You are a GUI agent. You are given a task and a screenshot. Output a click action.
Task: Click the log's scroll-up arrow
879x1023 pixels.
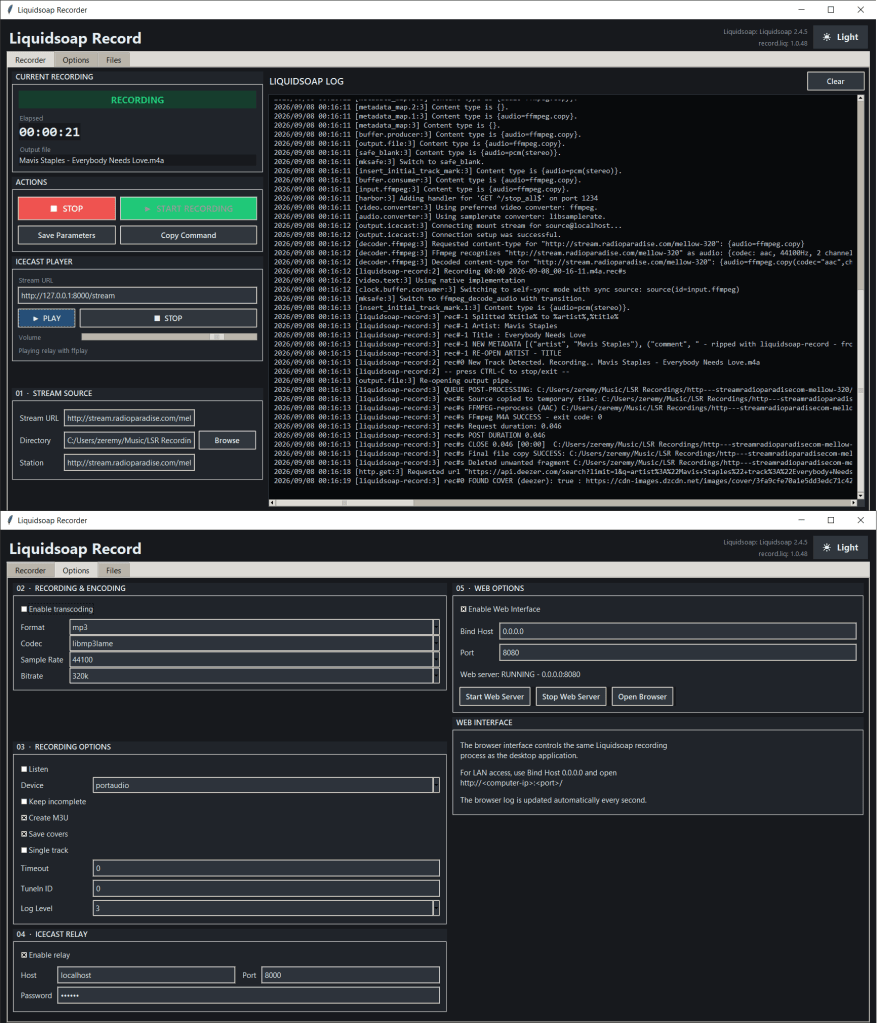861,98
